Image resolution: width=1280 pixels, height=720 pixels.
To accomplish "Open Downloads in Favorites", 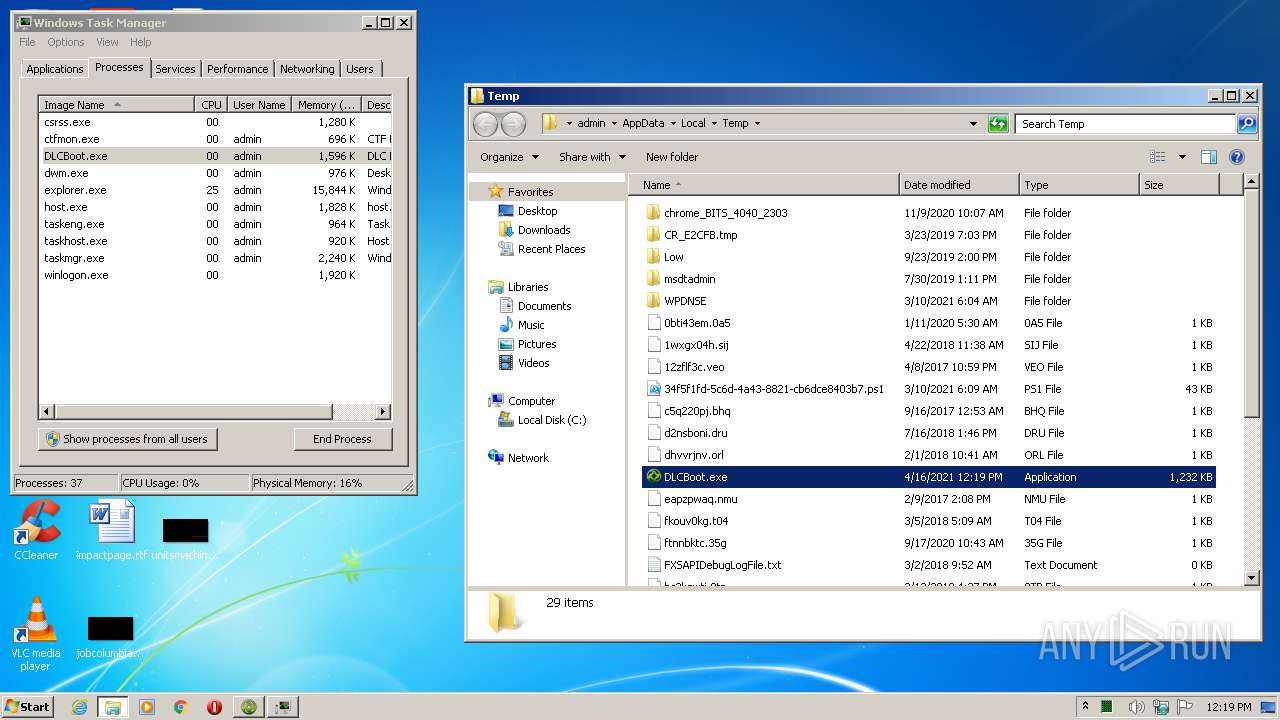I will [543, 230].
